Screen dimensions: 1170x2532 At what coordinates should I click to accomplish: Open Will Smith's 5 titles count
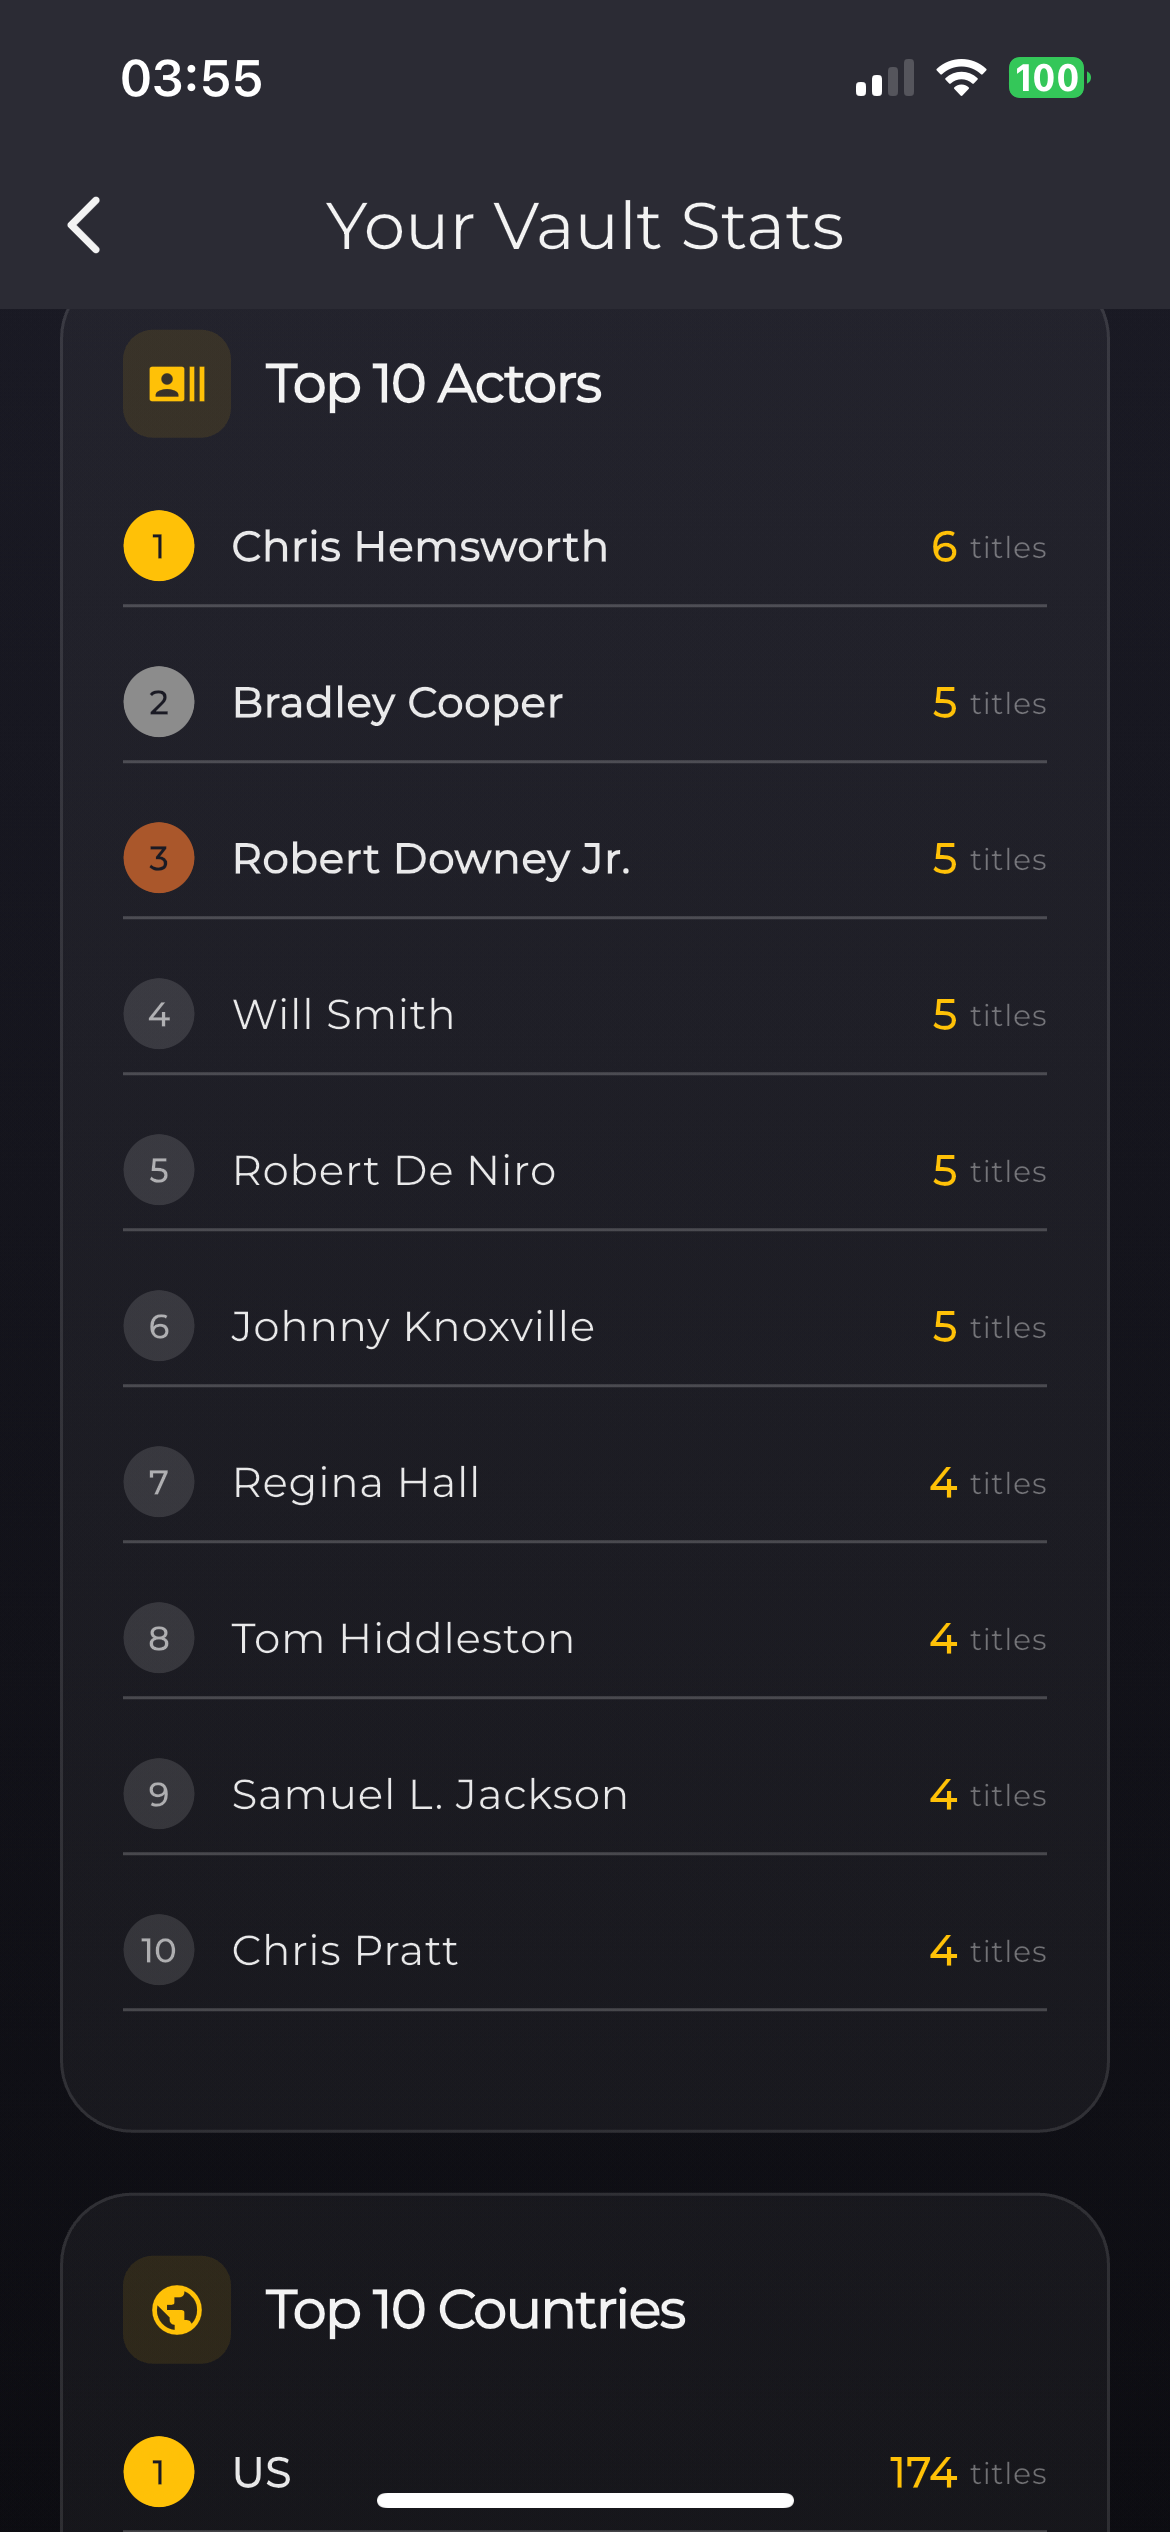(988, 1015)
